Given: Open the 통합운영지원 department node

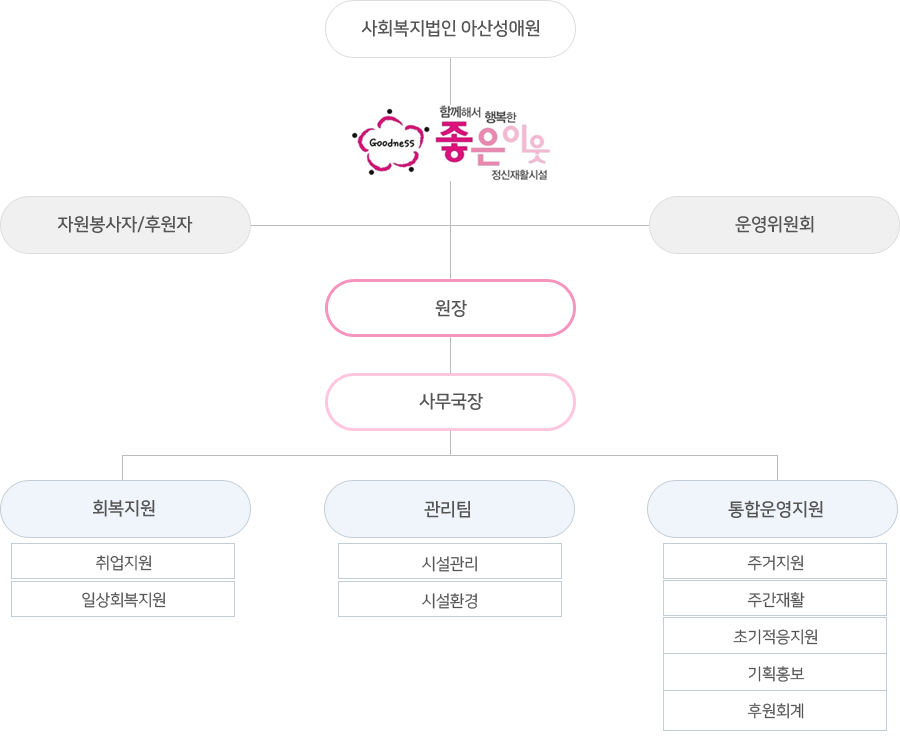Looking at the screenshot, I should (x=773, y=509).
